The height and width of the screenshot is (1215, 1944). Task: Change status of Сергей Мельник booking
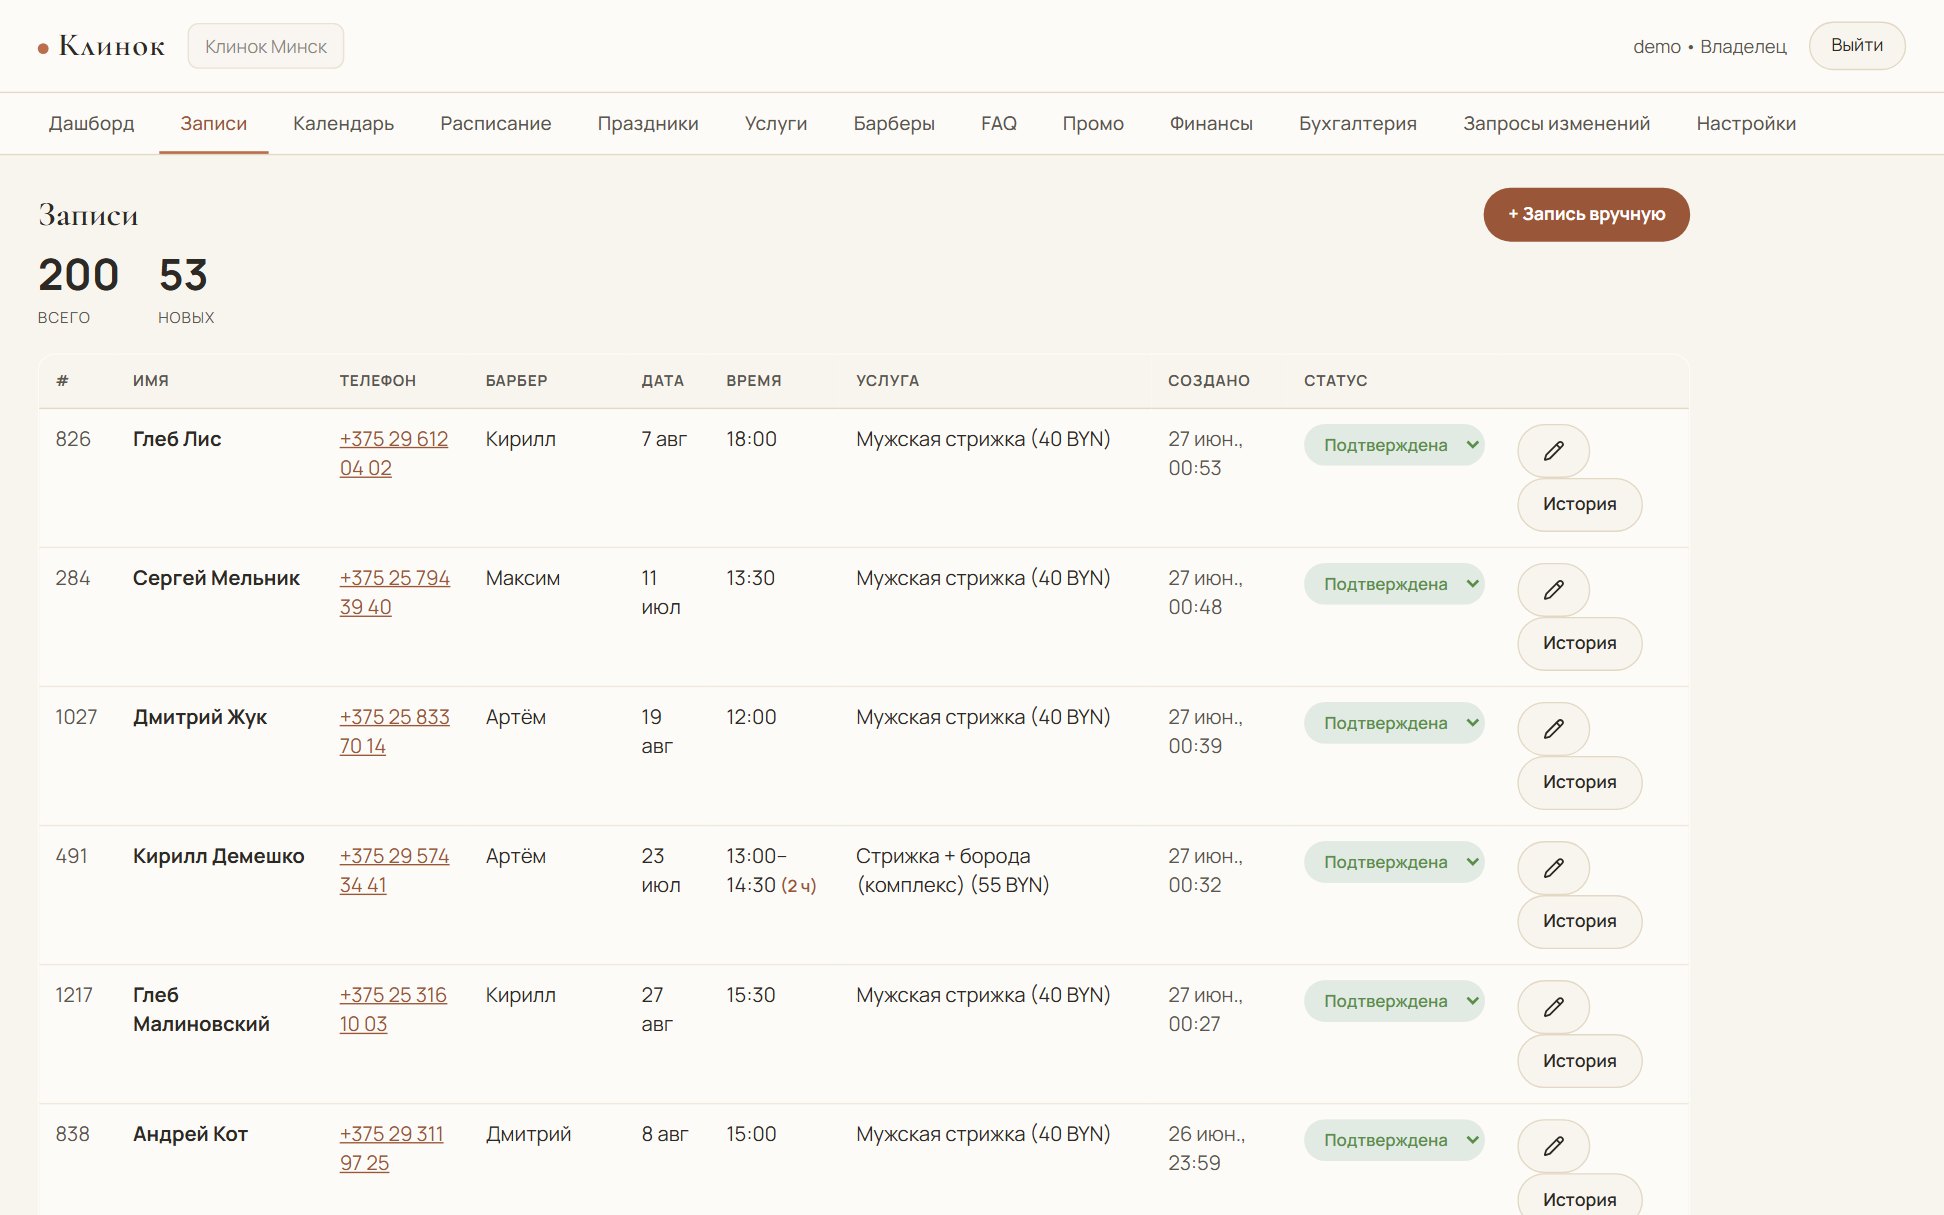click(1394, 584)
